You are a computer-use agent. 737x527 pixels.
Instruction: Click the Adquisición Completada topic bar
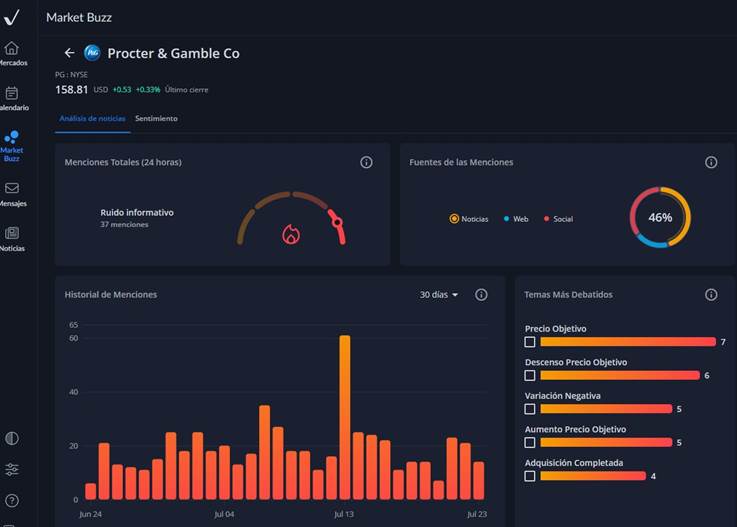[x=593, y=476]
